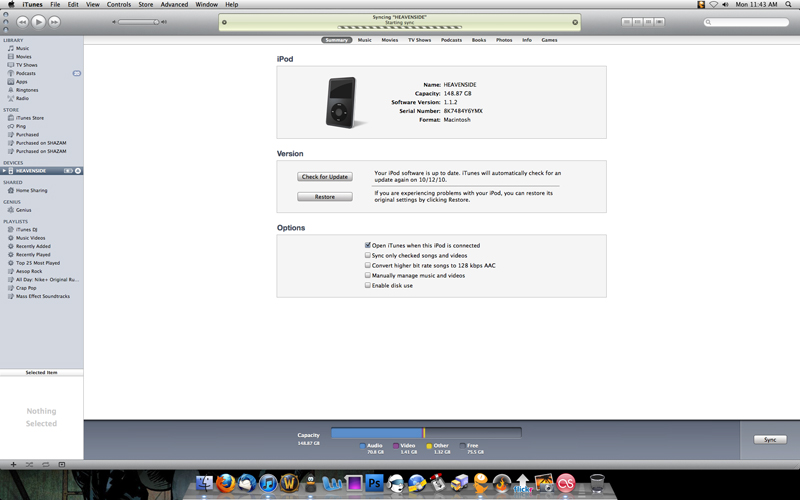
Task: Click the Check for Update button
Action: [x=325, y=177]
